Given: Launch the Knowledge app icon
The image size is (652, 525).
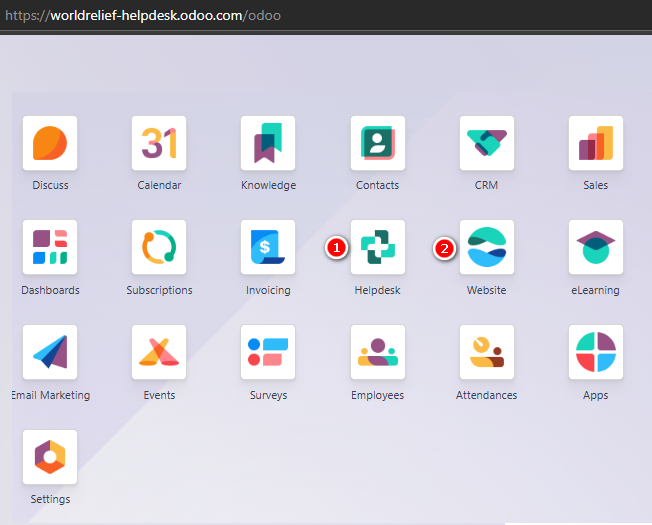Looking at the screenshot, I should pyautogui.click(x=268, y=143).
